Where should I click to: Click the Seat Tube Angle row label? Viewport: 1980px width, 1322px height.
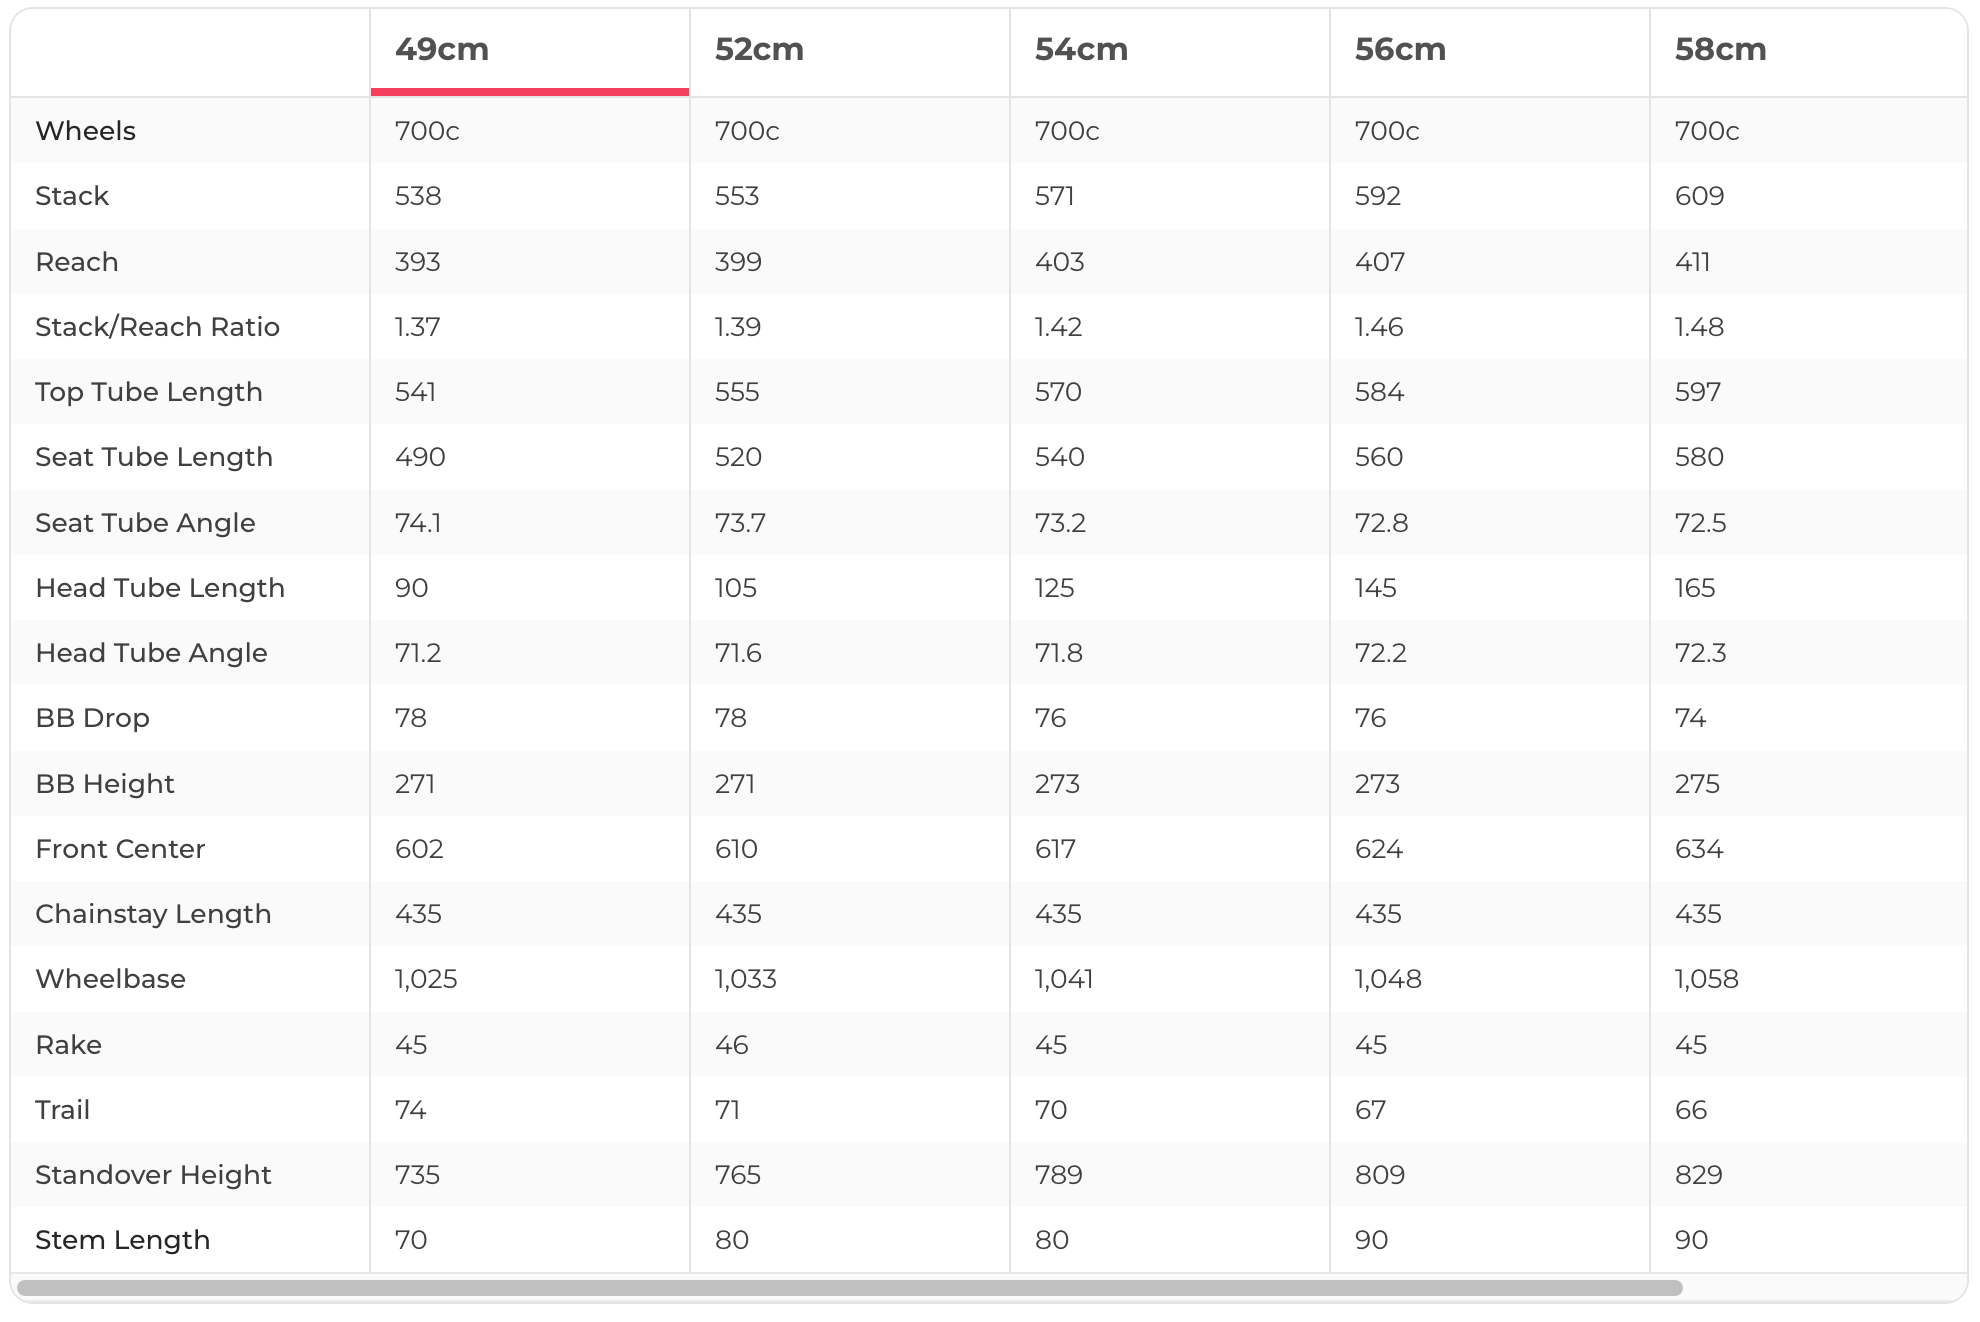[145, 523]
